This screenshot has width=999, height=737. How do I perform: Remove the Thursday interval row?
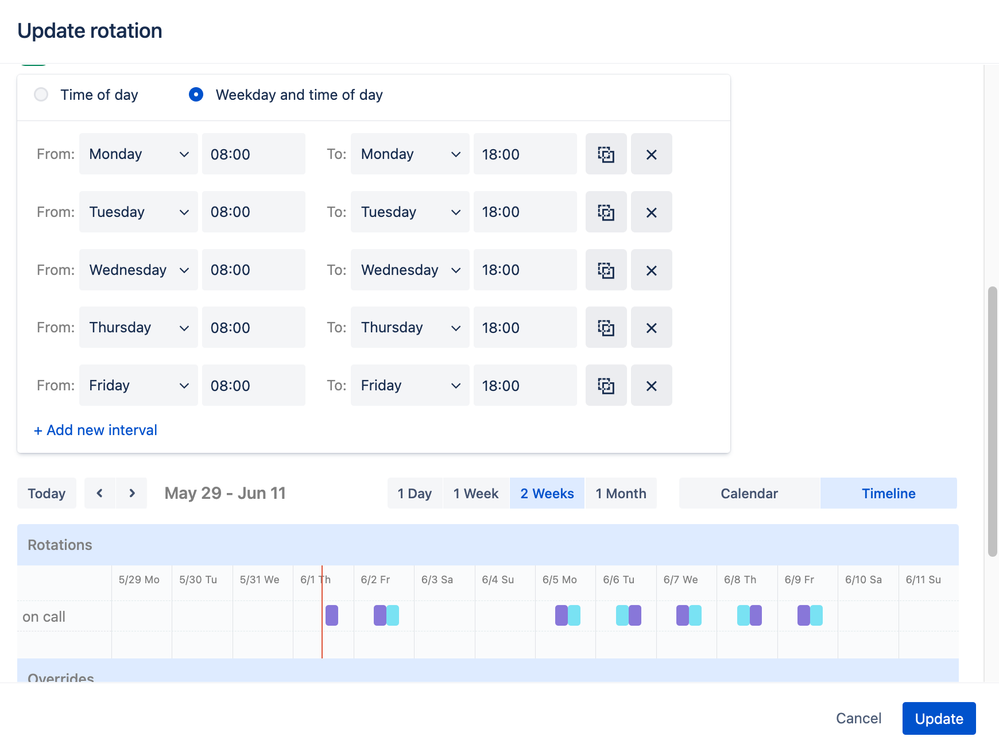pos(651,327)
